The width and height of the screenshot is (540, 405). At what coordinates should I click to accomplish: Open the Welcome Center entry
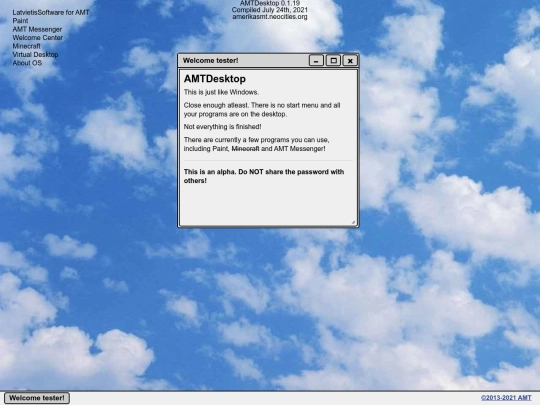click(x=38, y=38)
